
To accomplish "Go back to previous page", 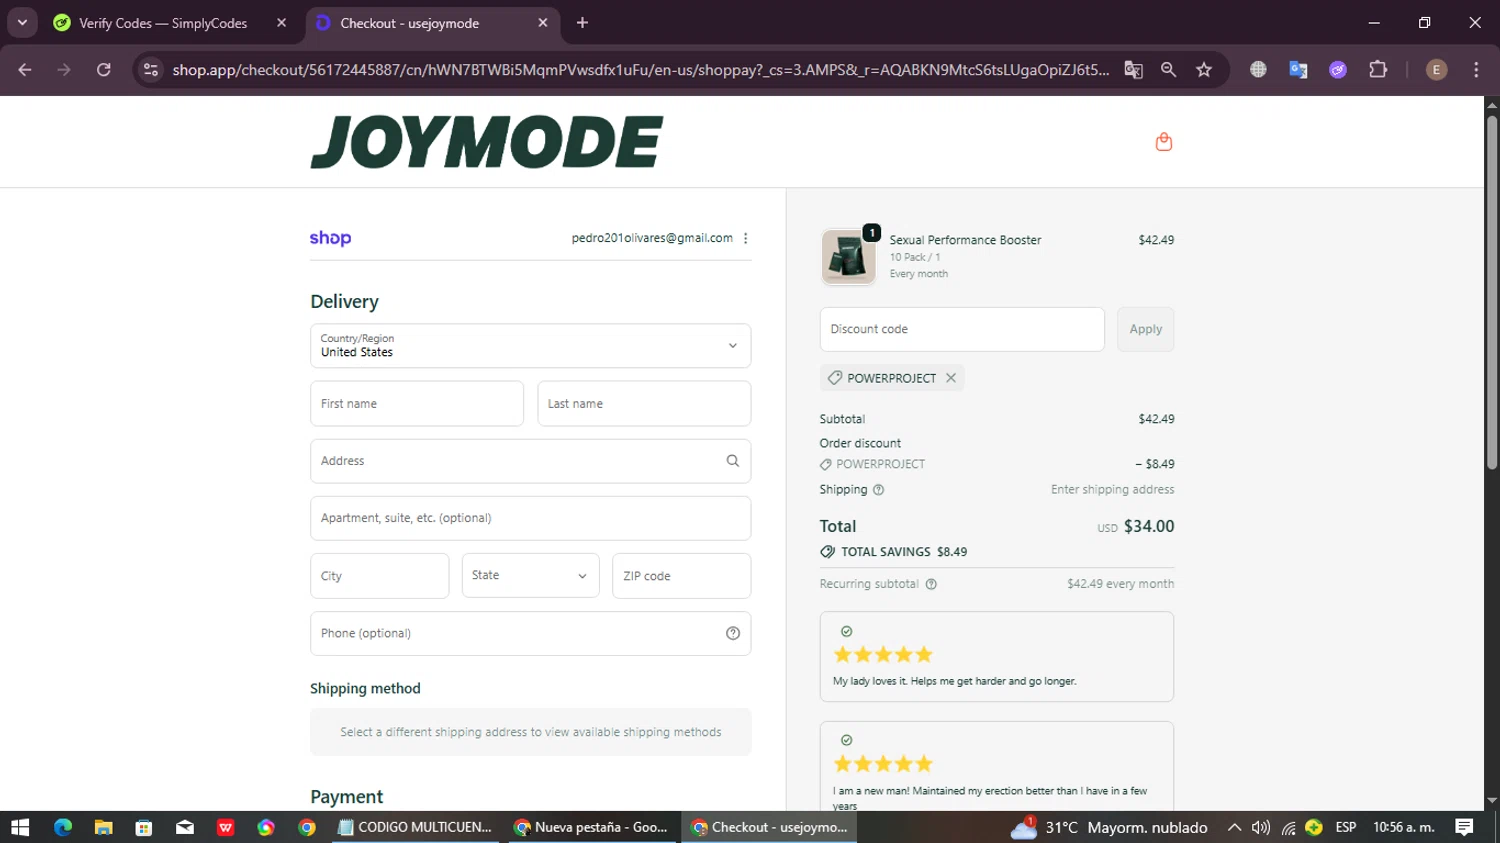I will tap(25, 70).
